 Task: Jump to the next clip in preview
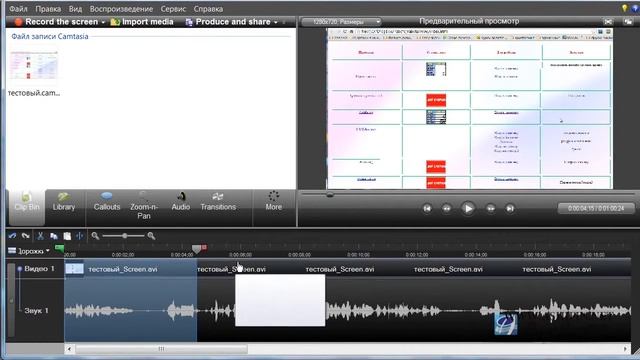click(x=510, y=209)
